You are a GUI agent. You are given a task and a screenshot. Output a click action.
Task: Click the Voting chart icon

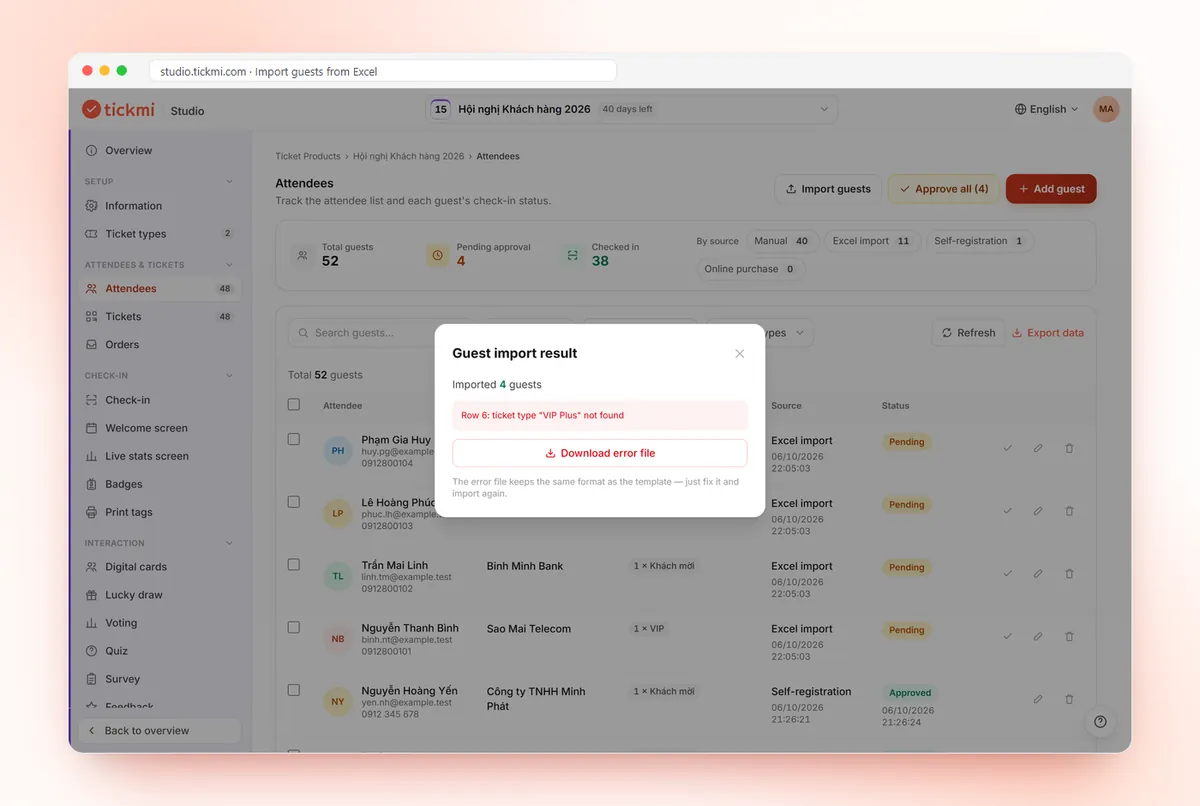92,623
